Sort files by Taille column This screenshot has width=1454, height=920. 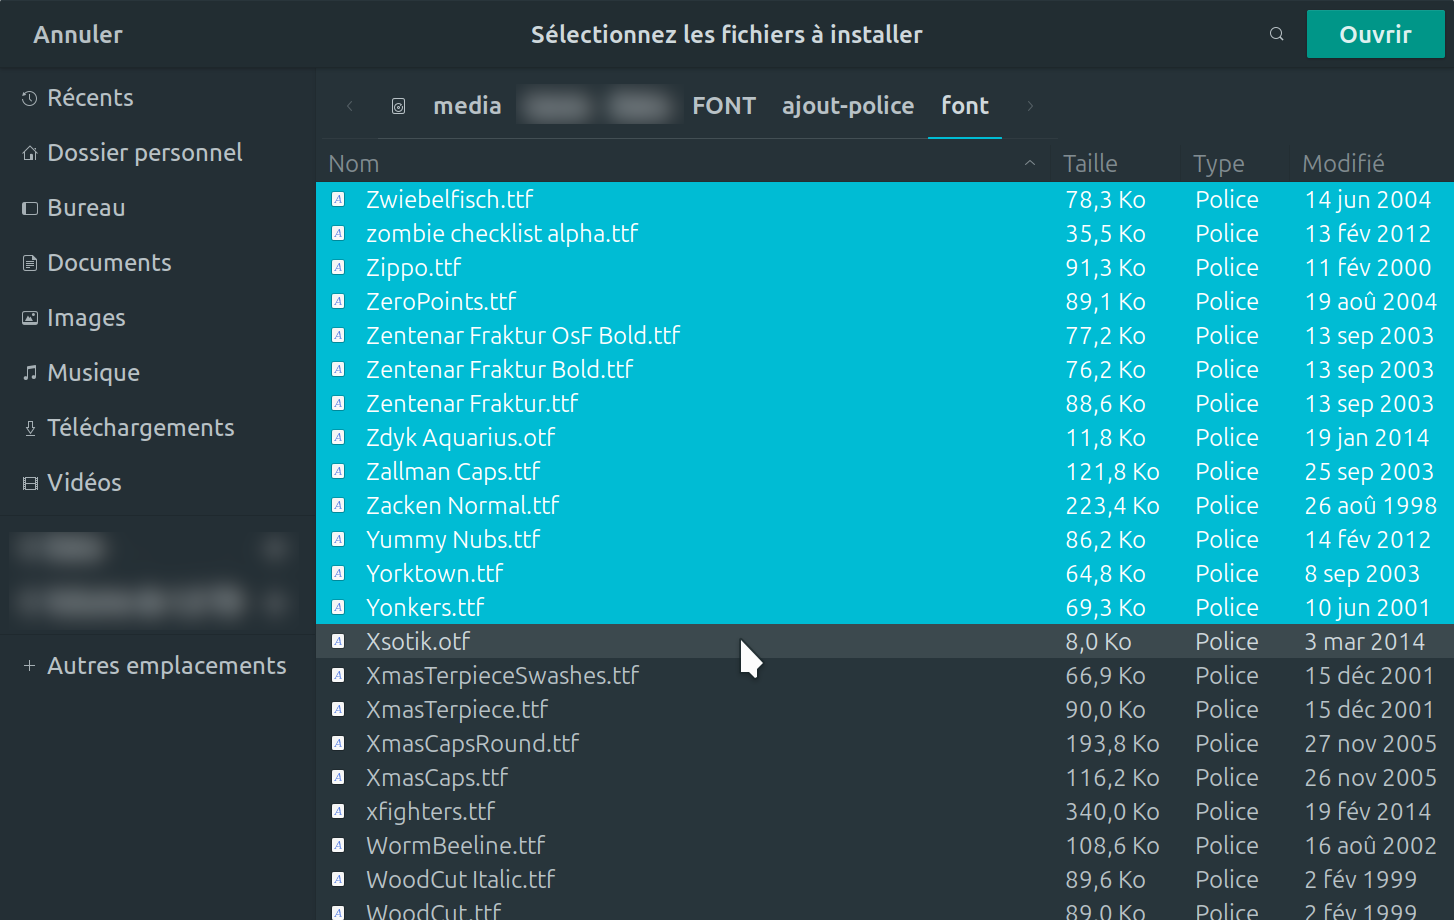(x=1089, y=163)
